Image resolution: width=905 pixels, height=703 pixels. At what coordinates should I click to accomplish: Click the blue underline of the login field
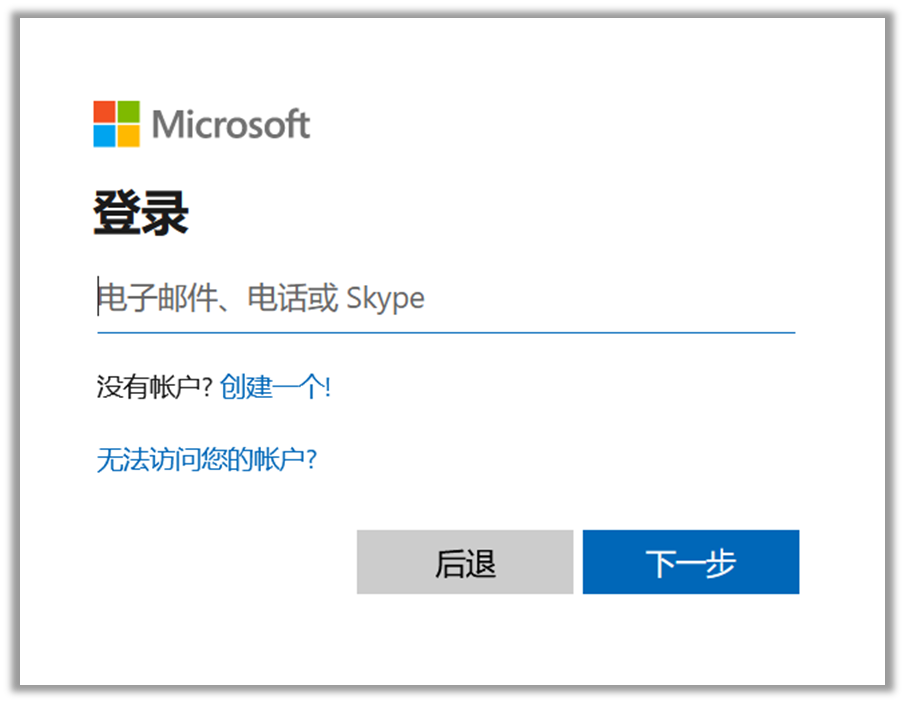click(x=445, y=331)
